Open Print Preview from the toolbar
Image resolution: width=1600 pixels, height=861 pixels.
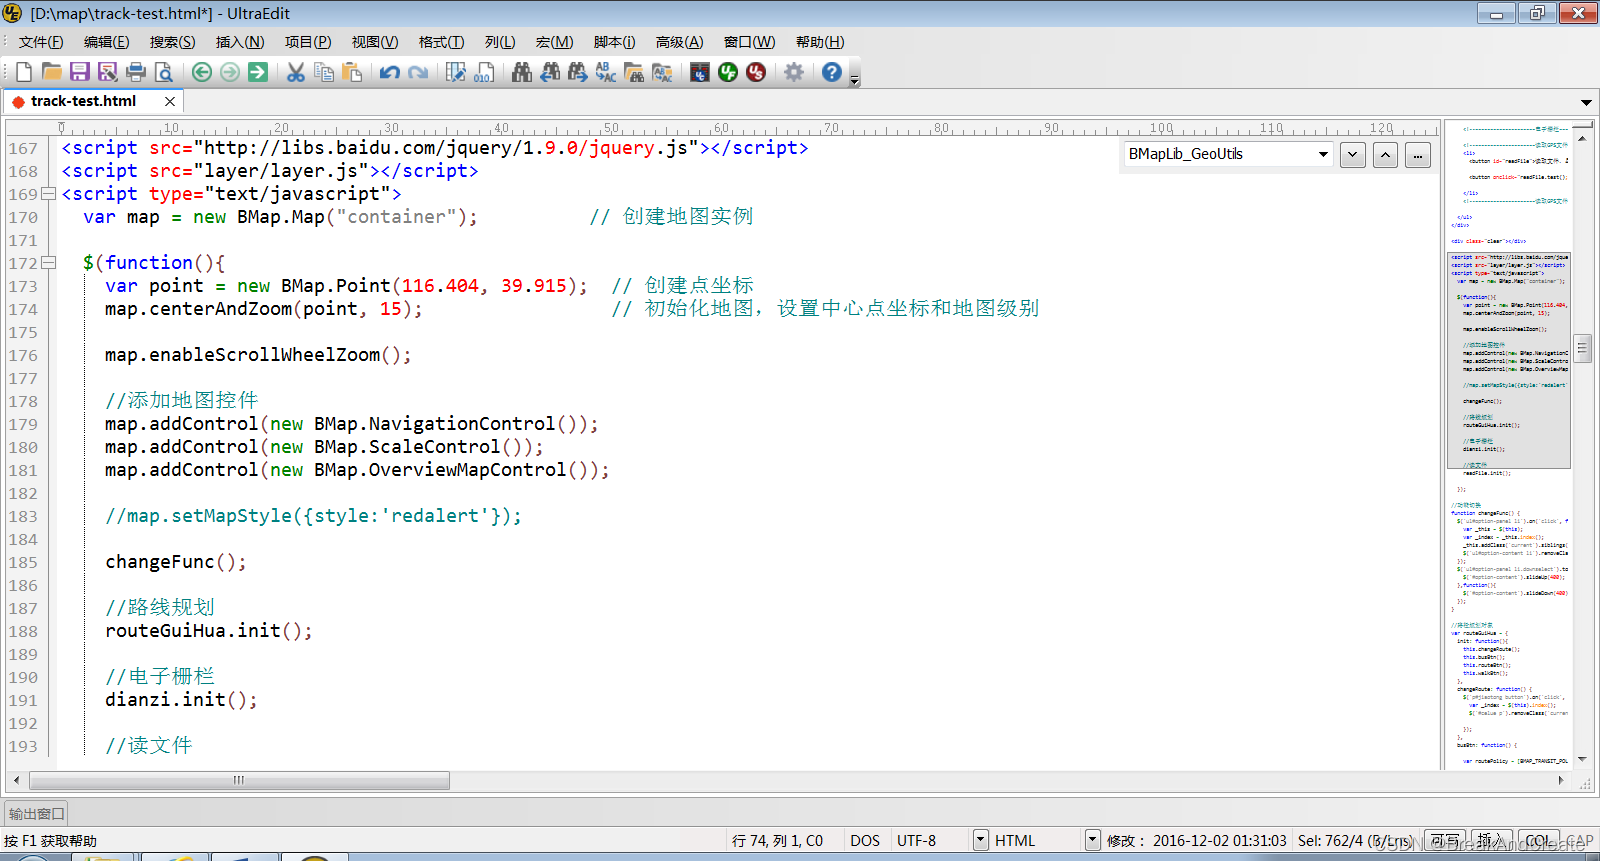[164, 72]
